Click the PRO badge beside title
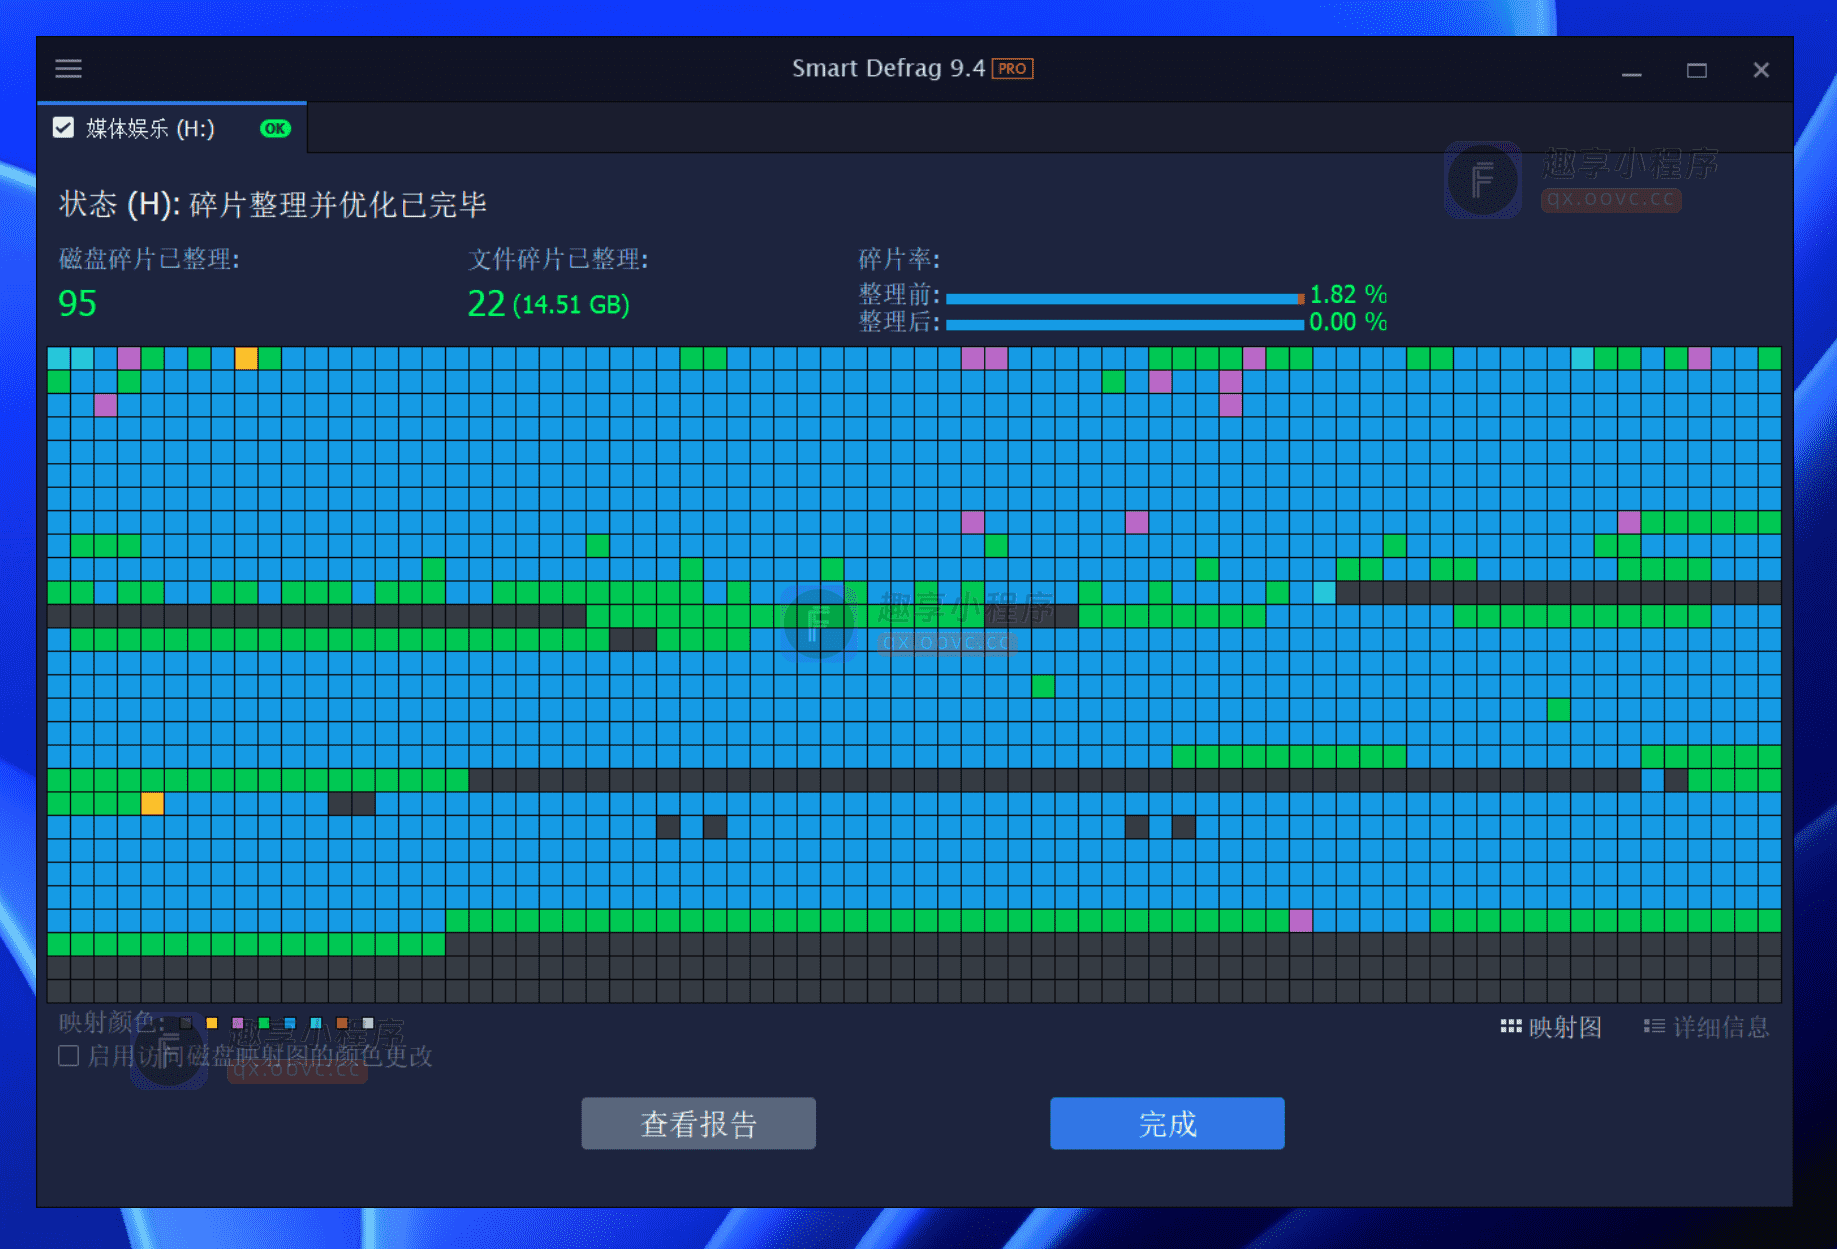Viewport: 1837px width, 1249px height. pos(1012,69)
